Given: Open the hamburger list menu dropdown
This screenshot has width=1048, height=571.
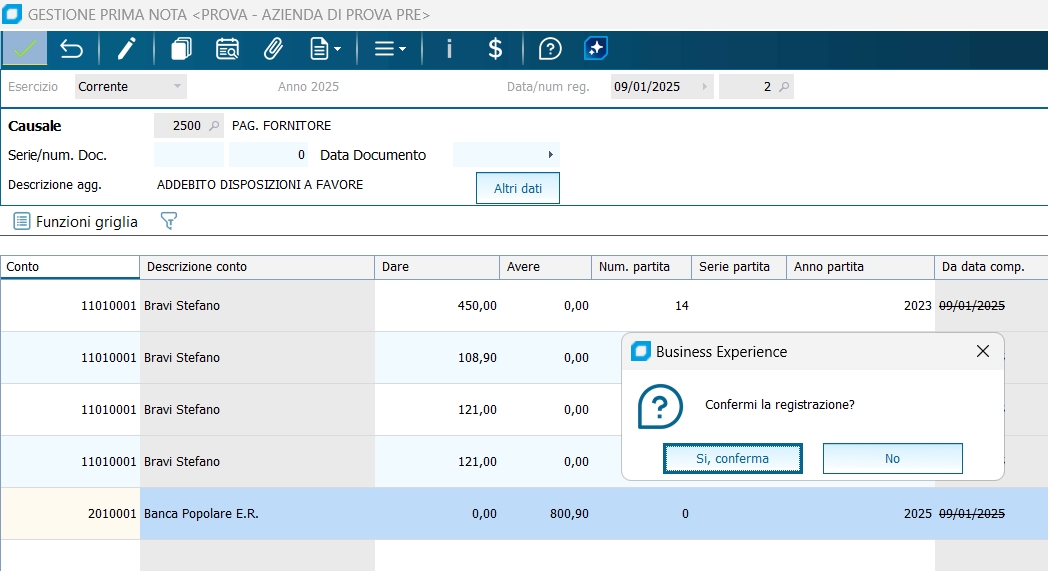Looking at the screenshot, I should click(x=390, y=49).
